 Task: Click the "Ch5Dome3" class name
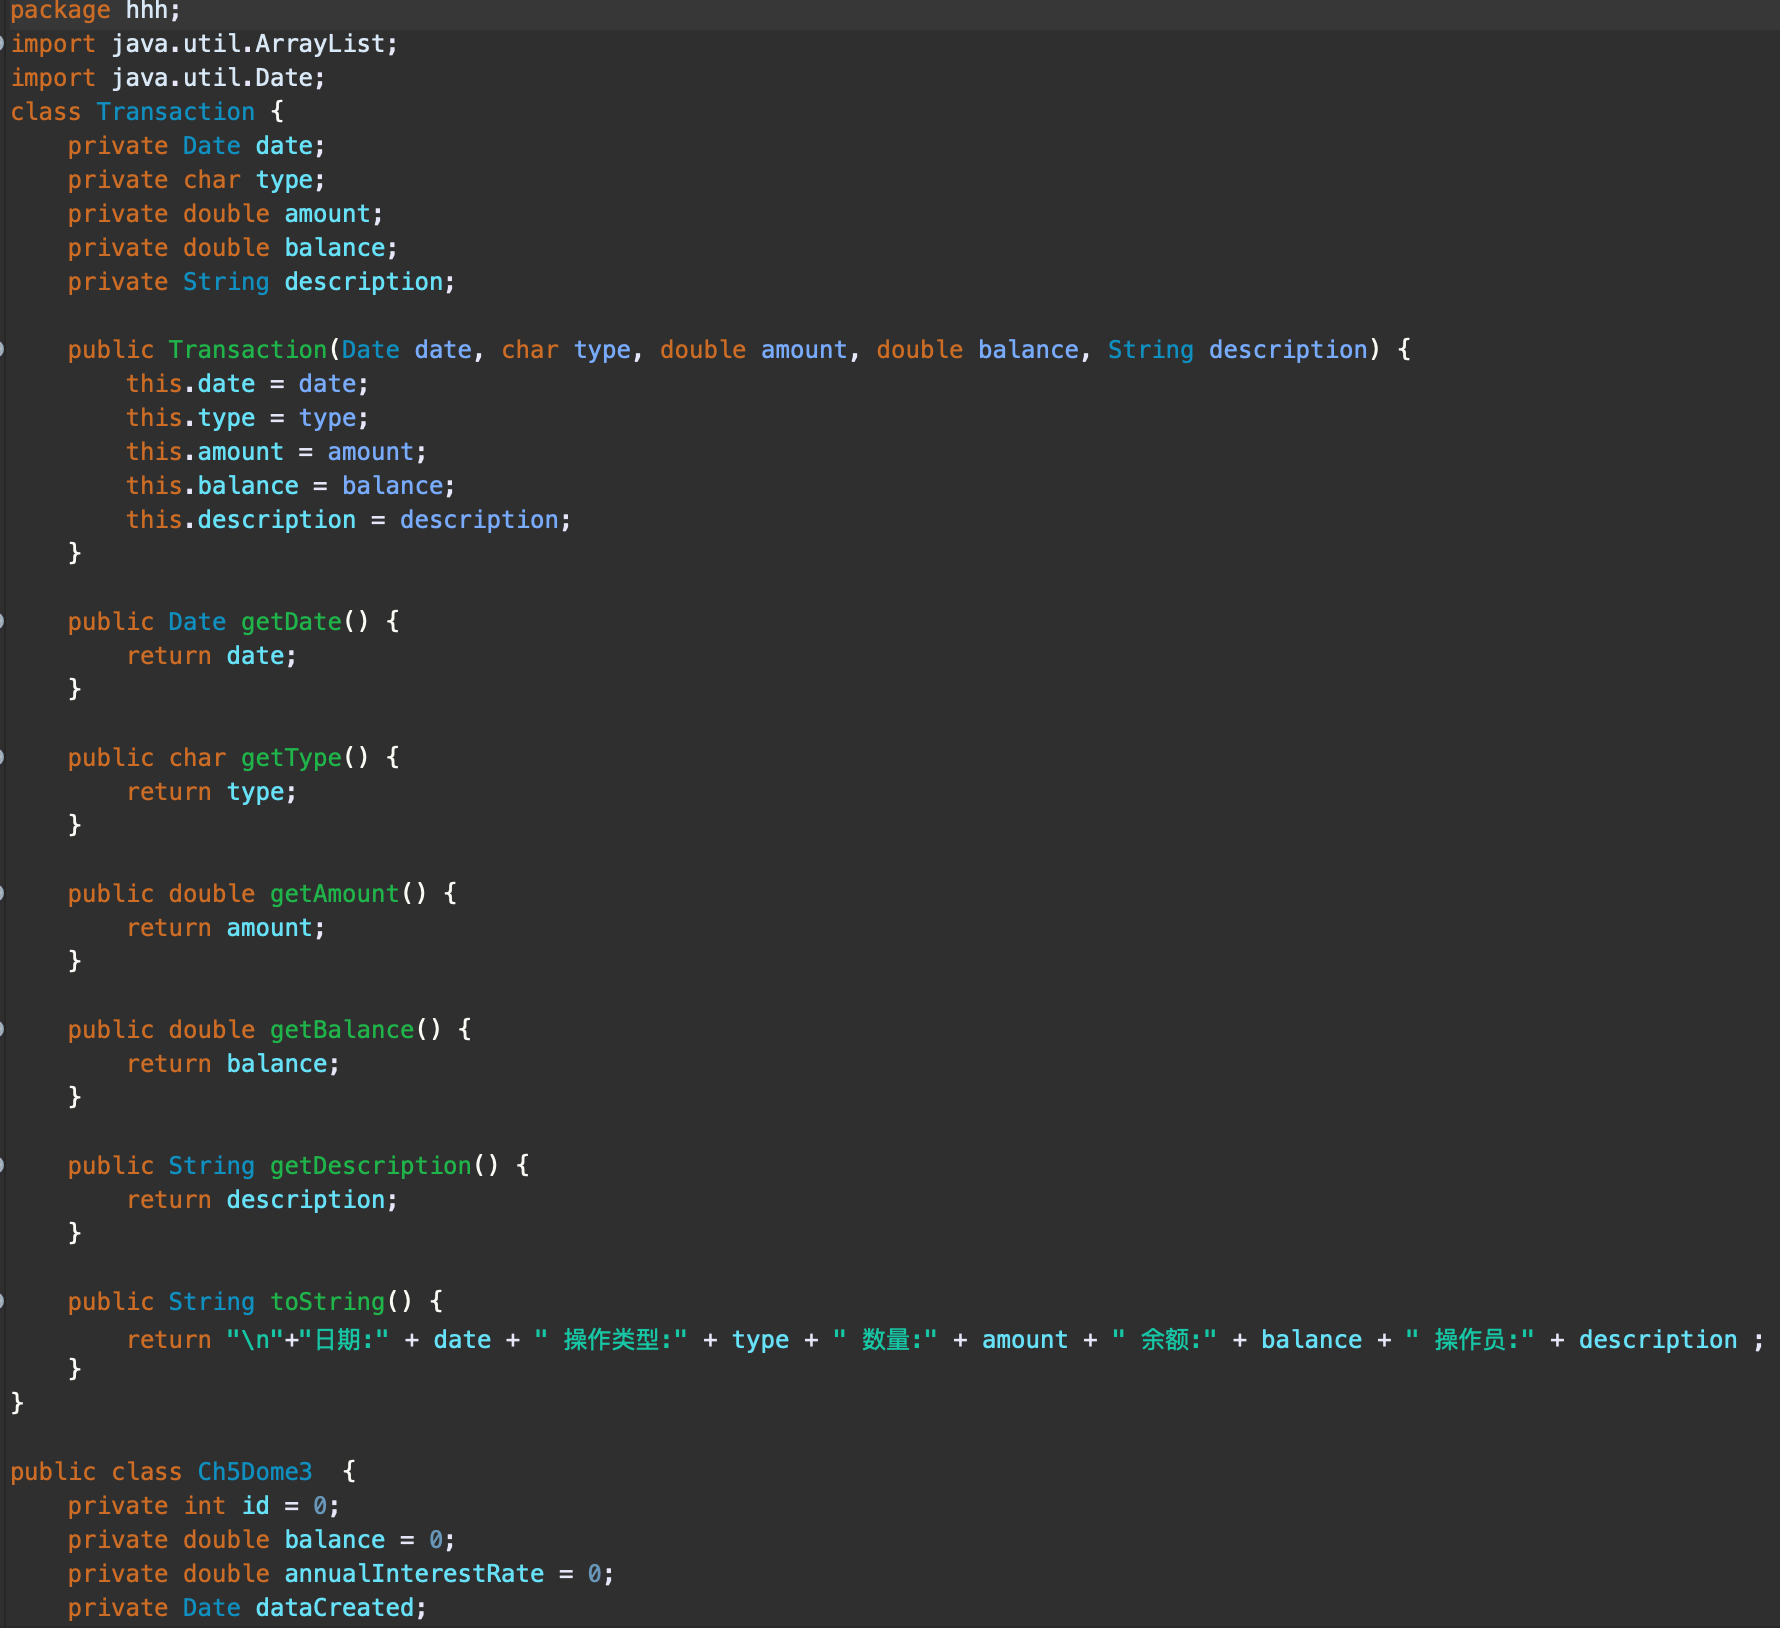coord(255,1472)
